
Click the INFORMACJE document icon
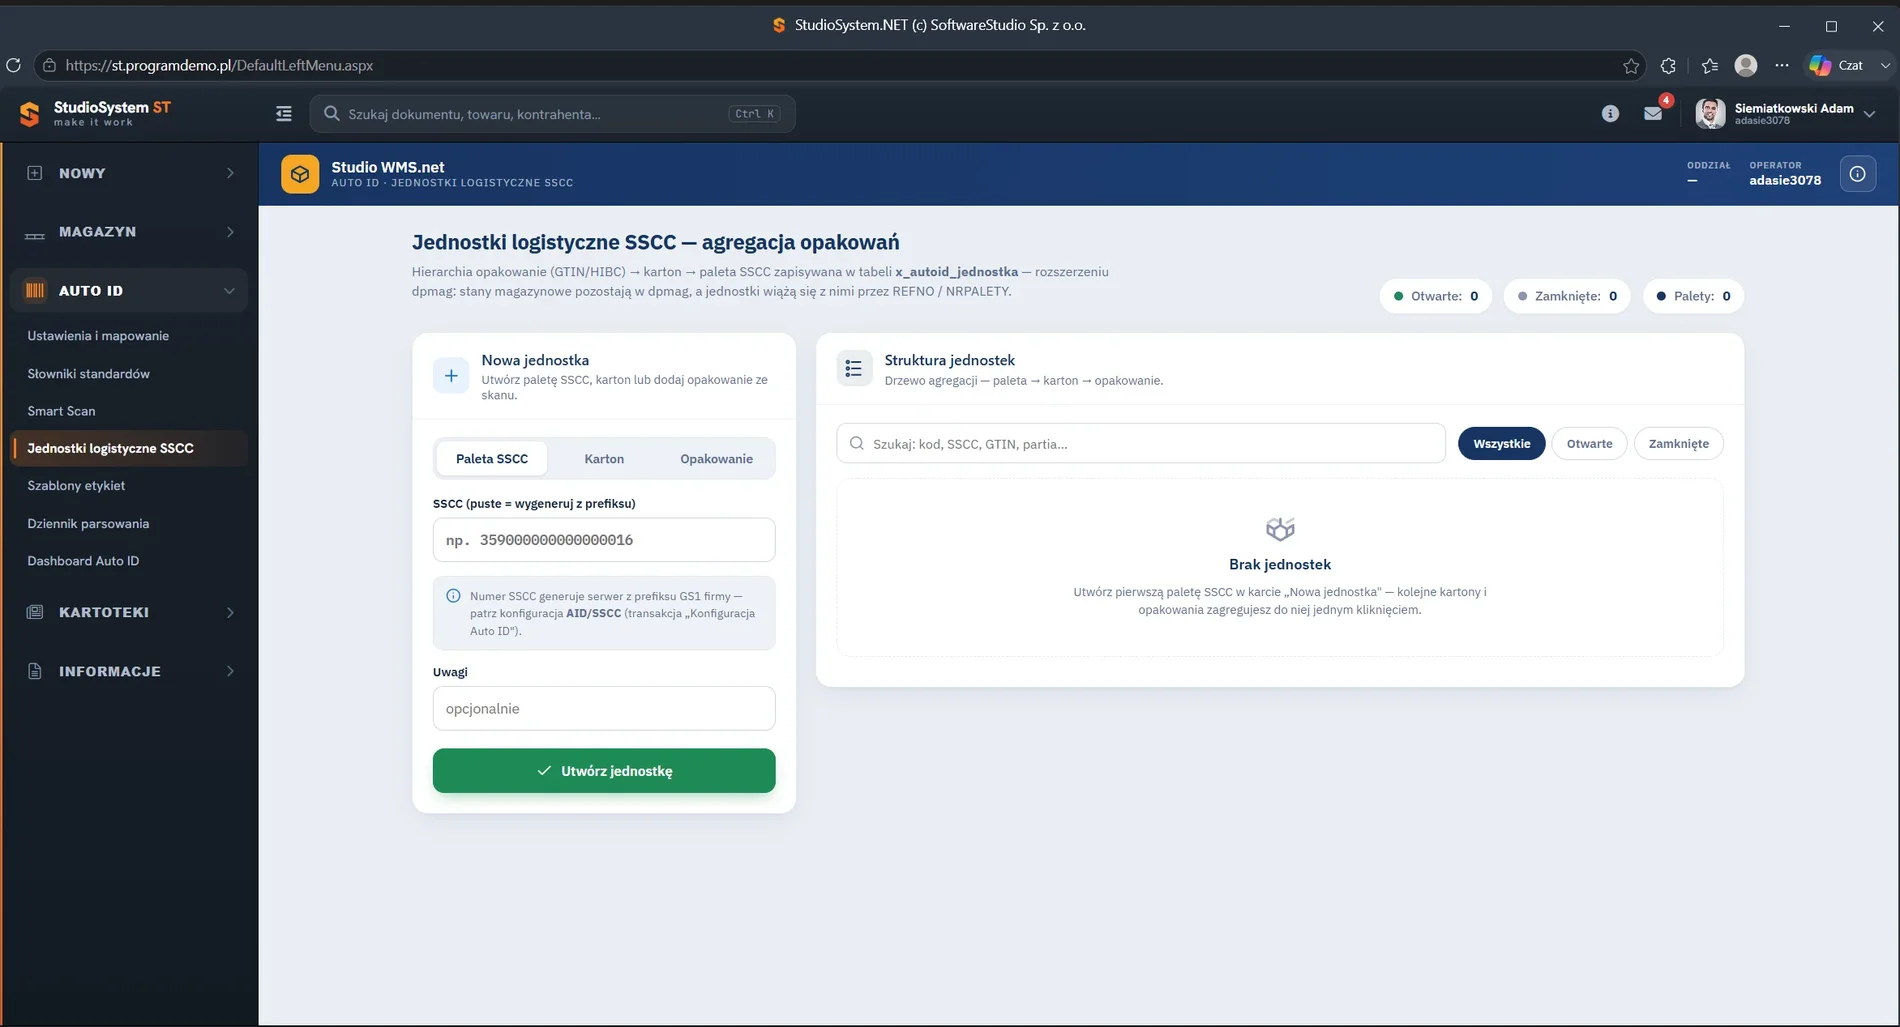35,671
